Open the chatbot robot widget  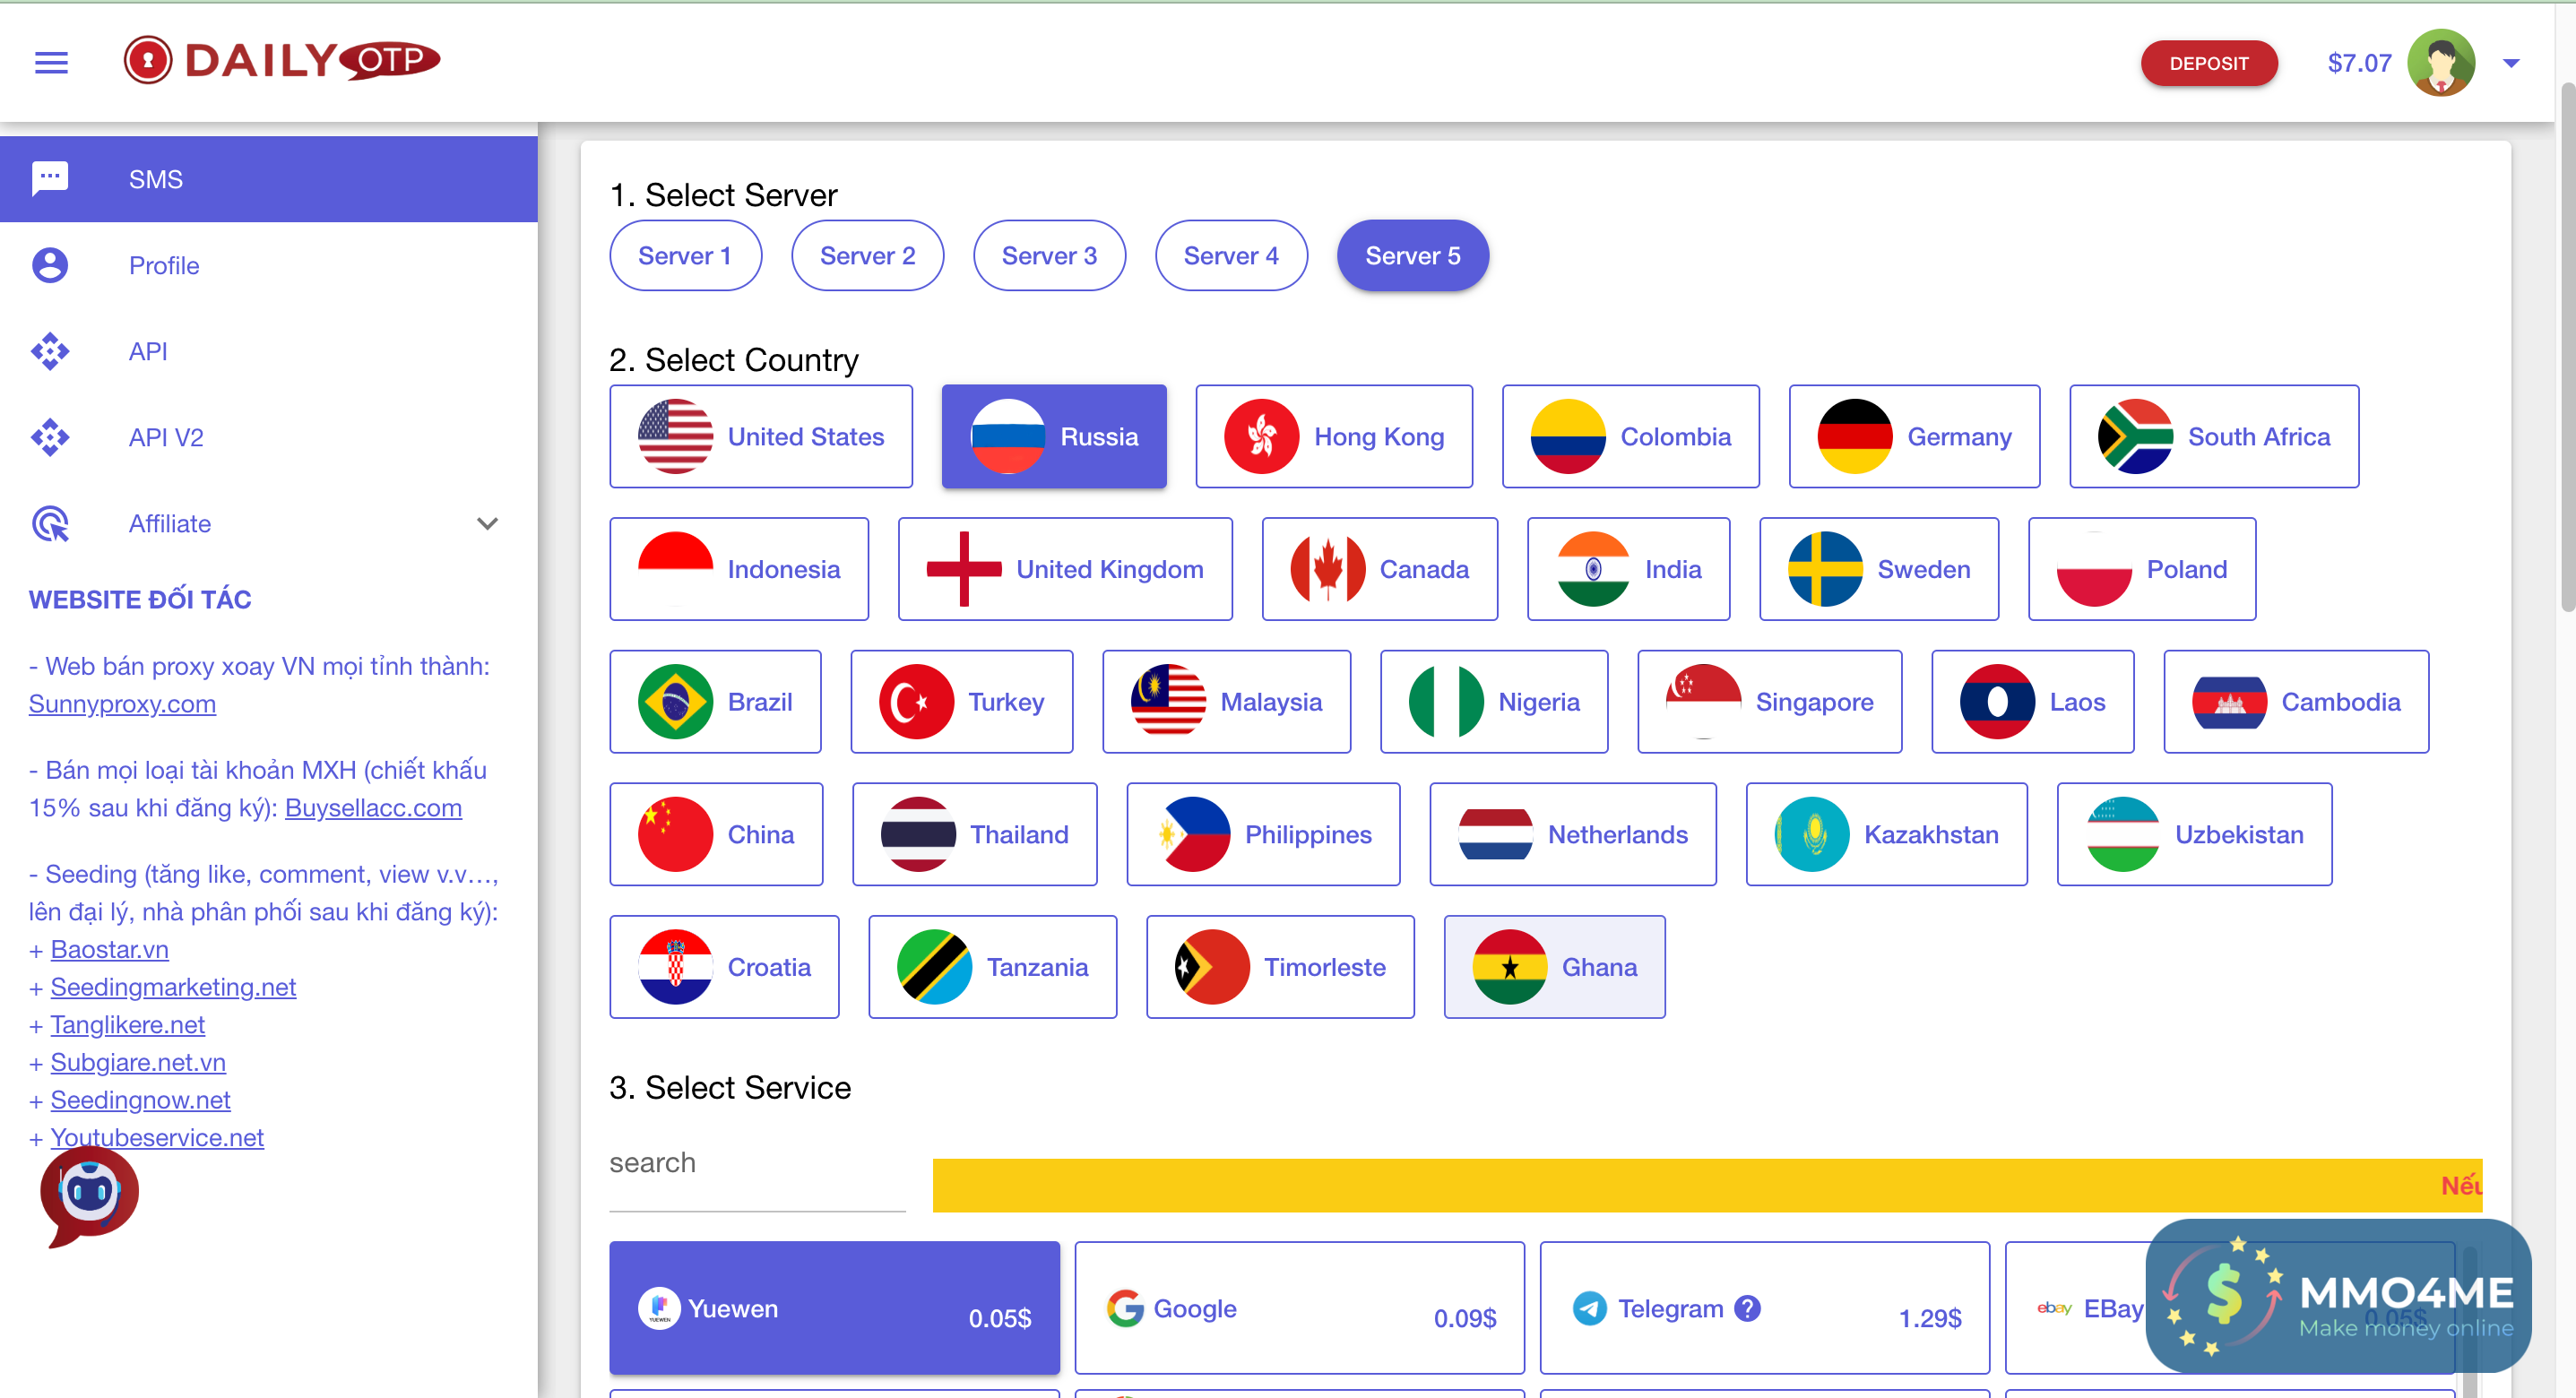pos(89,1193)
